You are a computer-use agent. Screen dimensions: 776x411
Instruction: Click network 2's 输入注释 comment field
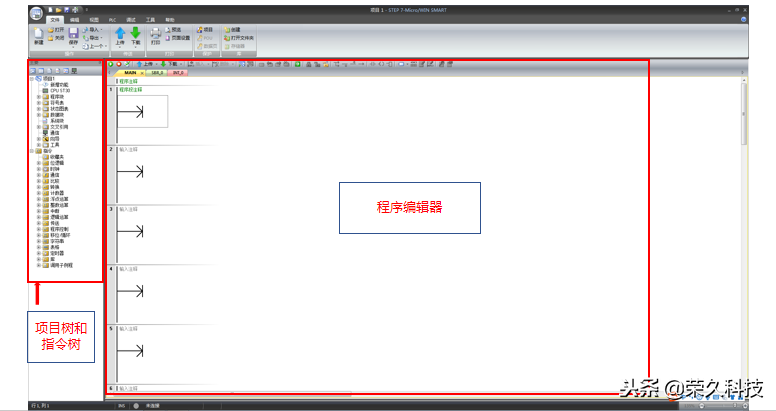[129, 150]
